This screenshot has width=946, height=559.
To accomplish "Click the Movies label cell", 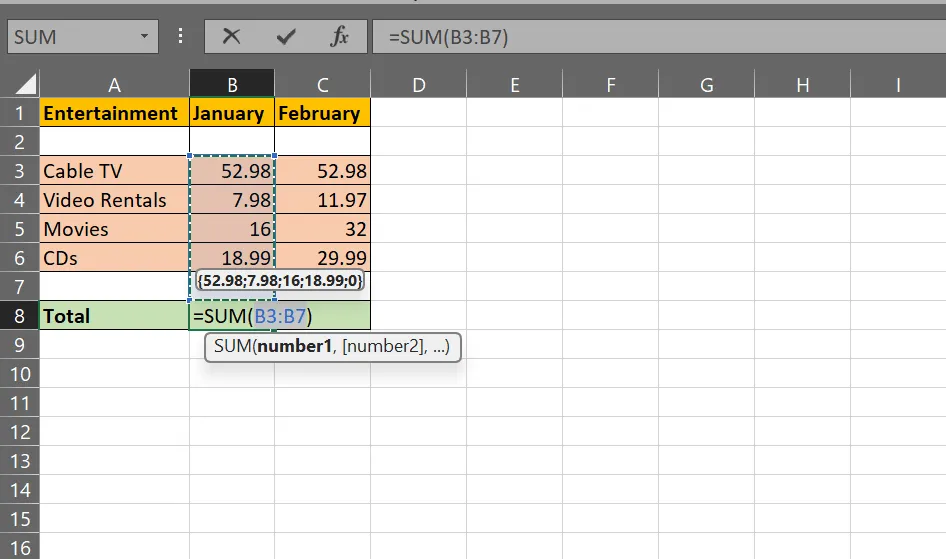I will (x=115, y=229).
